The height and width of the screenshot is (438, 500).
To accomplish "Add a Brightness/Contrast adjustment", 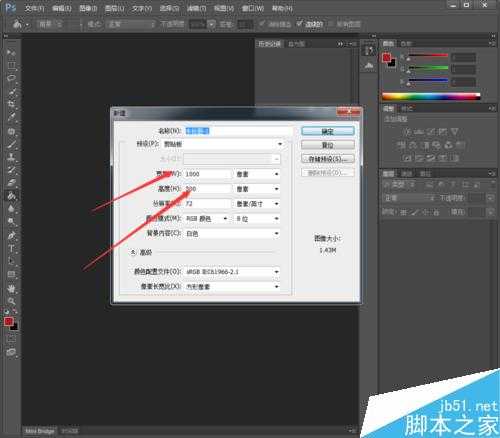I will coord(406,132).
